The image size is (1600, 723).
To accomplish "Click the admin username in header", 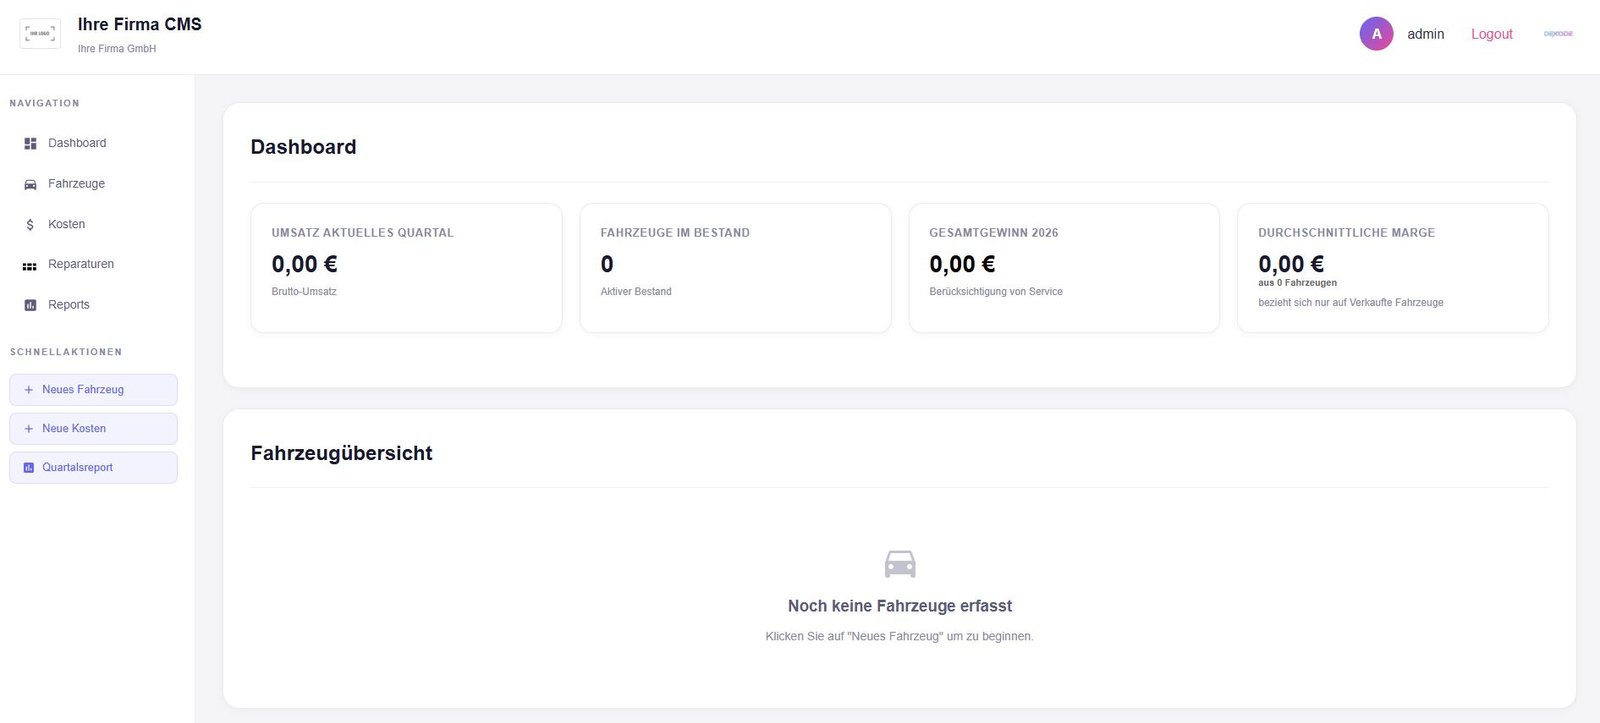I will click(x=1425, y=34).
